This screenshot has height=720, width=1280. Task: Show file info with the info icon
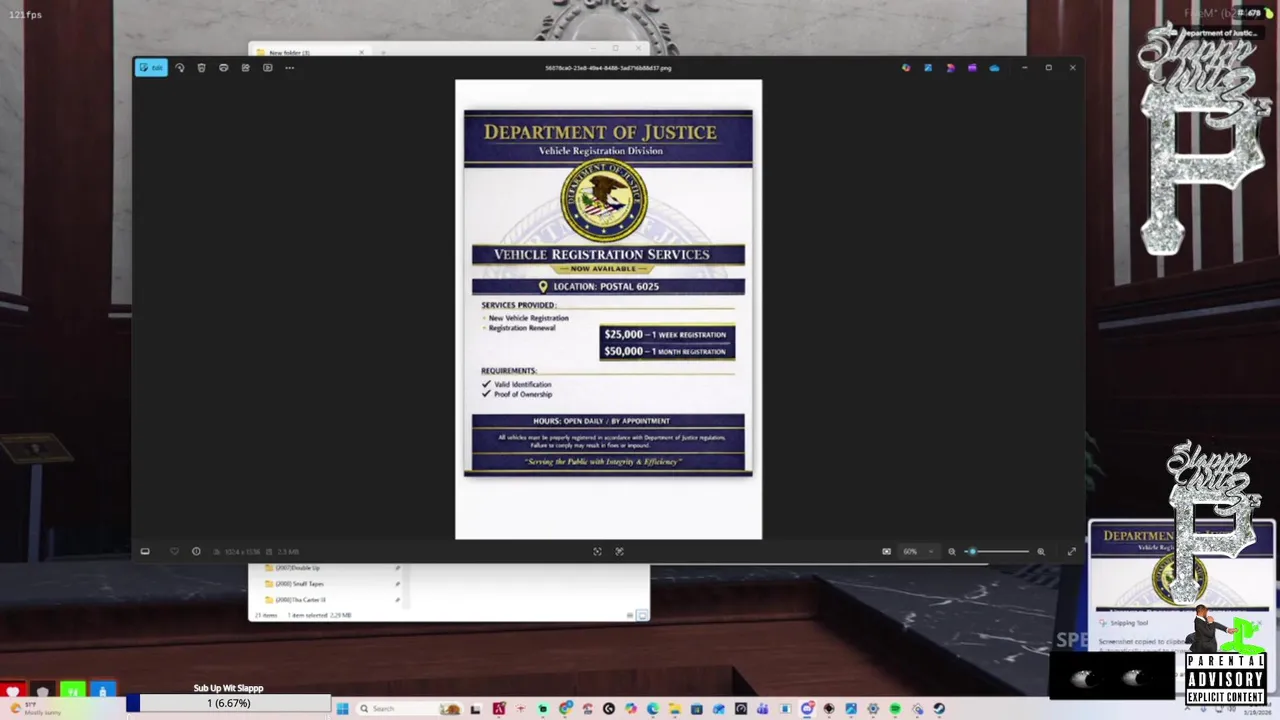pos(196,551)
